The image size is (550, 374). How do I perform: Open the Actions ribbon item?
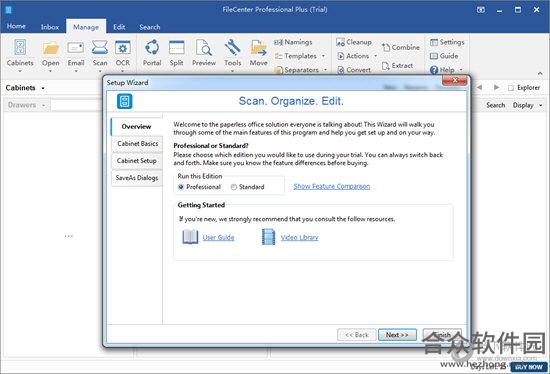tap(353, 56)
